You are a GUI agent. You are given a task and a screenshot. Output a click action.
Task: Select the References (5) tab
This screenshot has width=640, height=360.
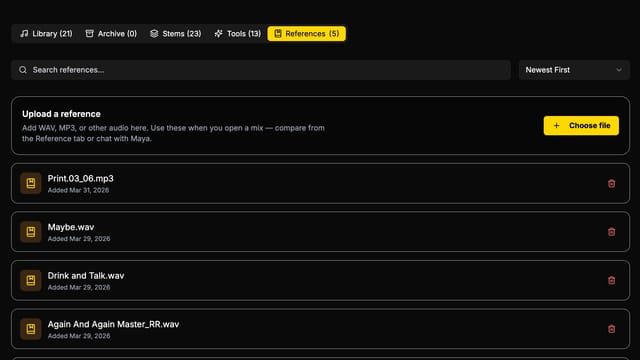tap(307, 33)
